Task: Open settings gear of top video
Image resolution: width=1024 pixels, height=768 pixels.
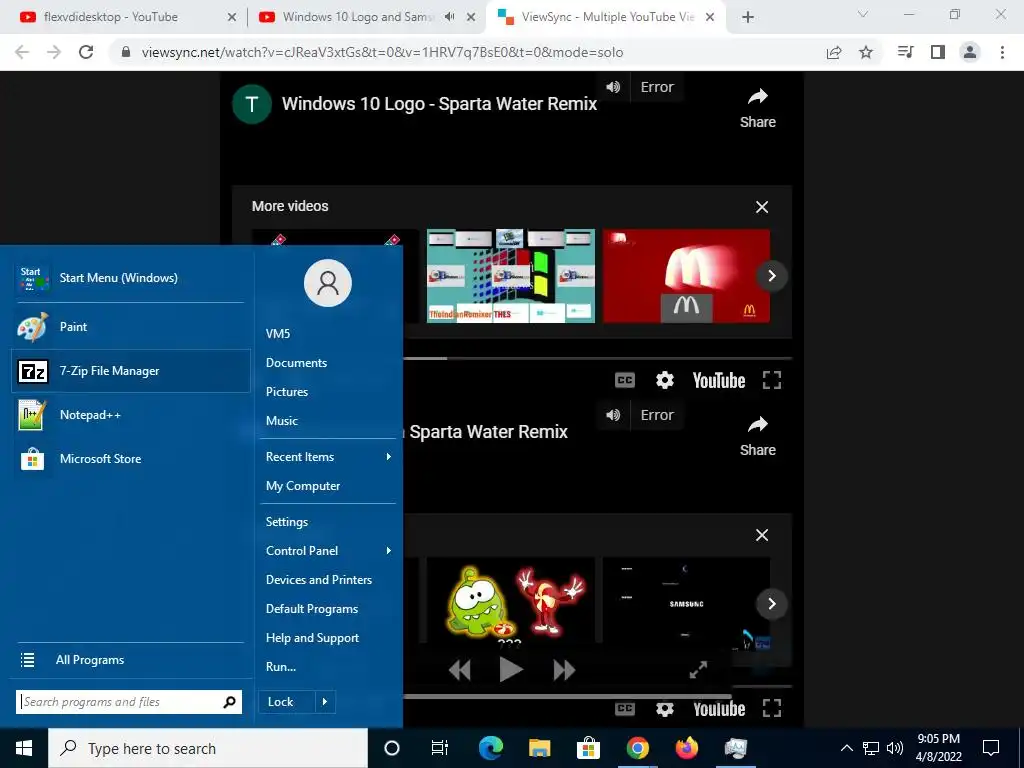Action: tap(665, 380)
